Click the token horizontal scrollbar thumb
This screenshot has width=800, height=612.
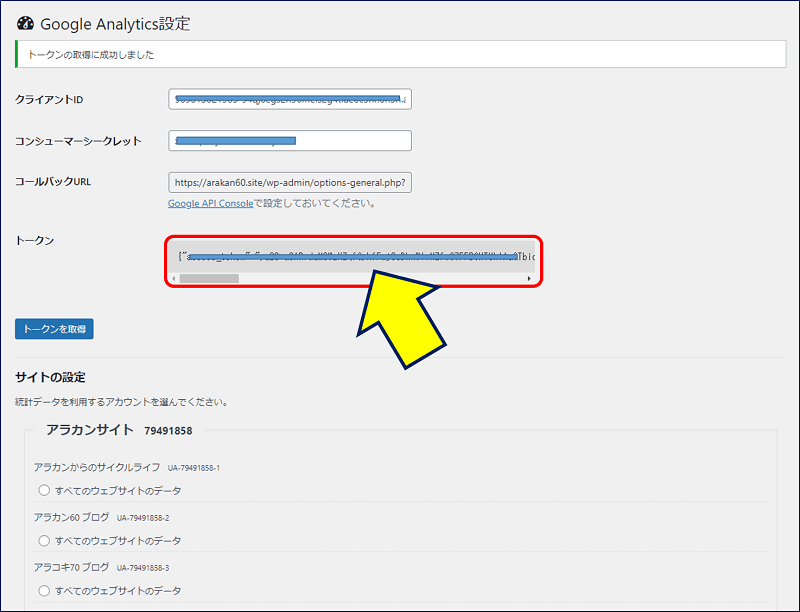pos(209,278)
